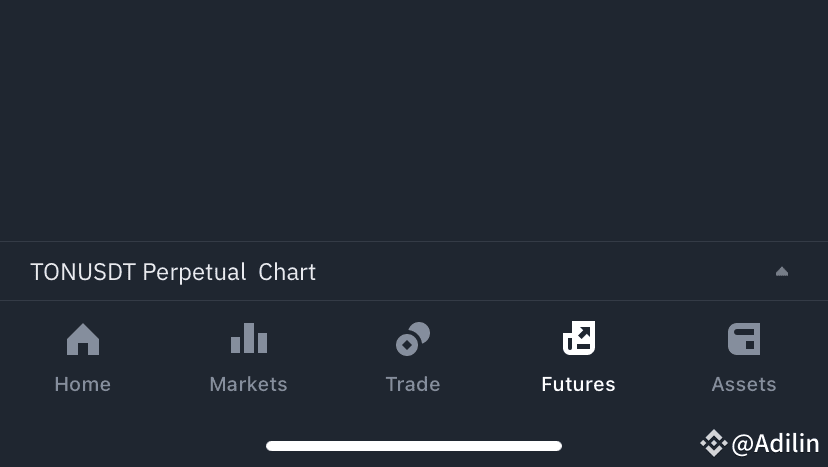Click the Binance logo watermark

click(713, 443)
